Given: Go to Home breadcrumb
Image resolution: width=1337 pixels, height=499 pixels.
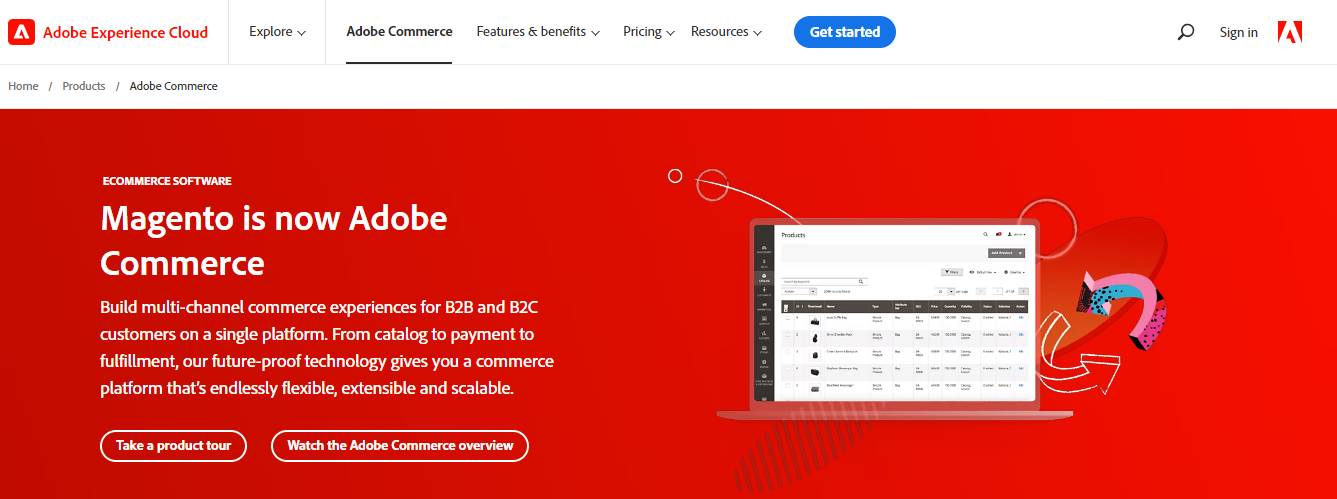Looking at the screenshot, I should (23, 86).
